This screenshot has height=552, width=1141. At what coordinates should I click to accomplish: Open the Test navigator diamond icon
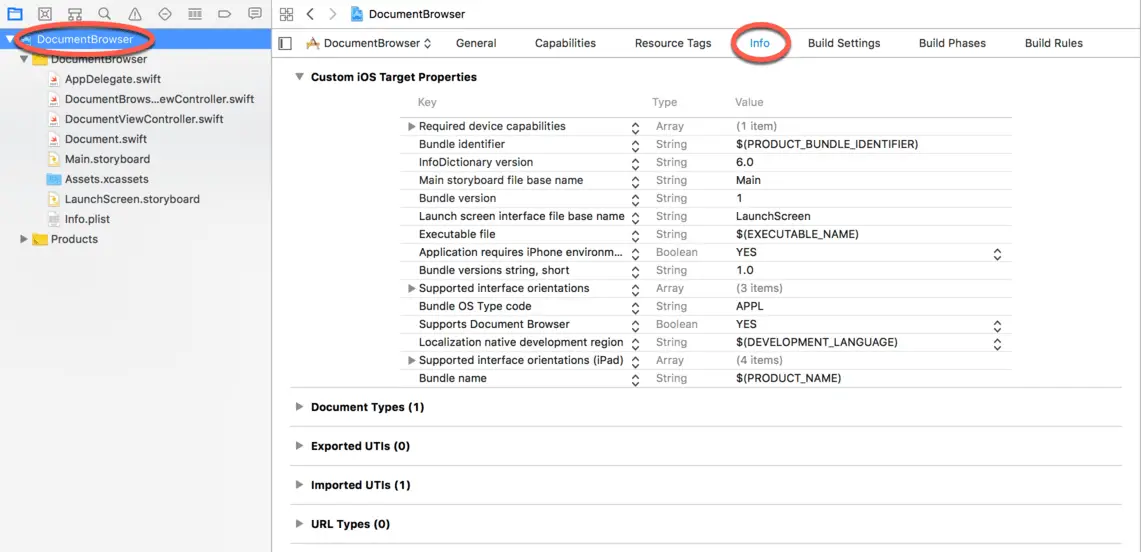pos(165,14)
